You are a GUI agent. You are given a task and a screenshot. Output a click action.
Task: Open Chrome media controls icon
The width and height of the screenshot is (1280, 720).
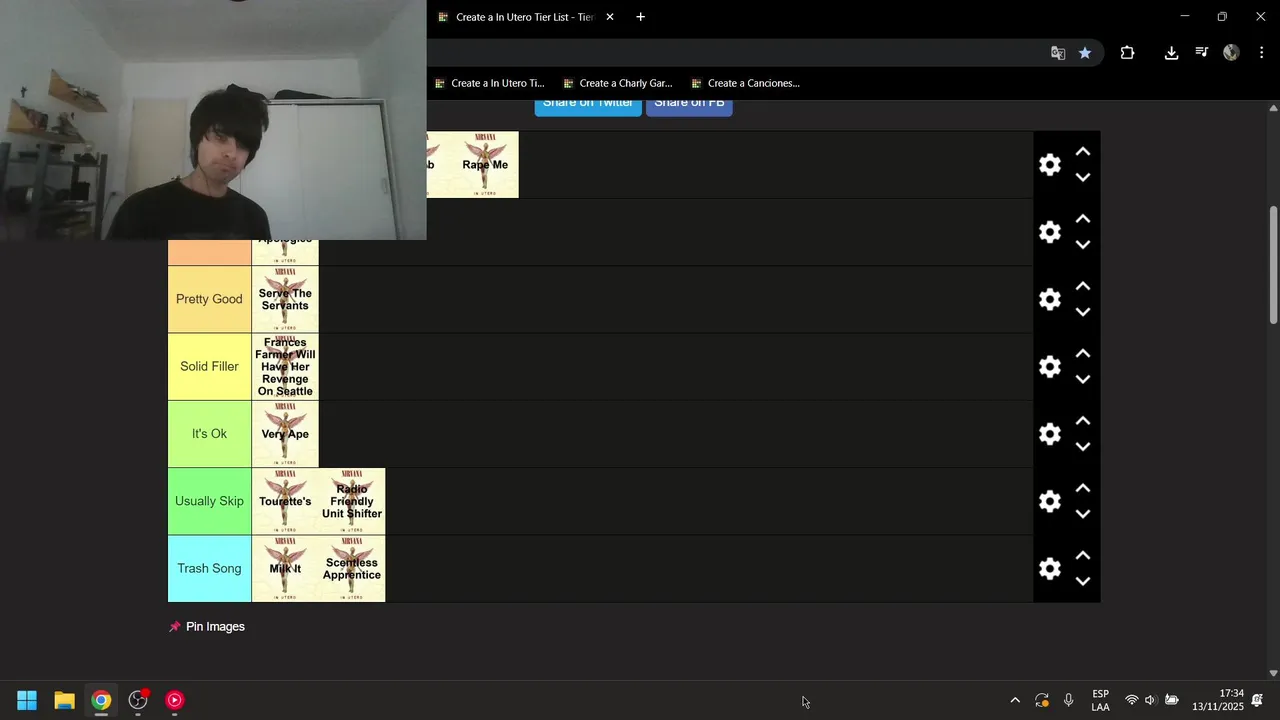tap(1202, 53)
